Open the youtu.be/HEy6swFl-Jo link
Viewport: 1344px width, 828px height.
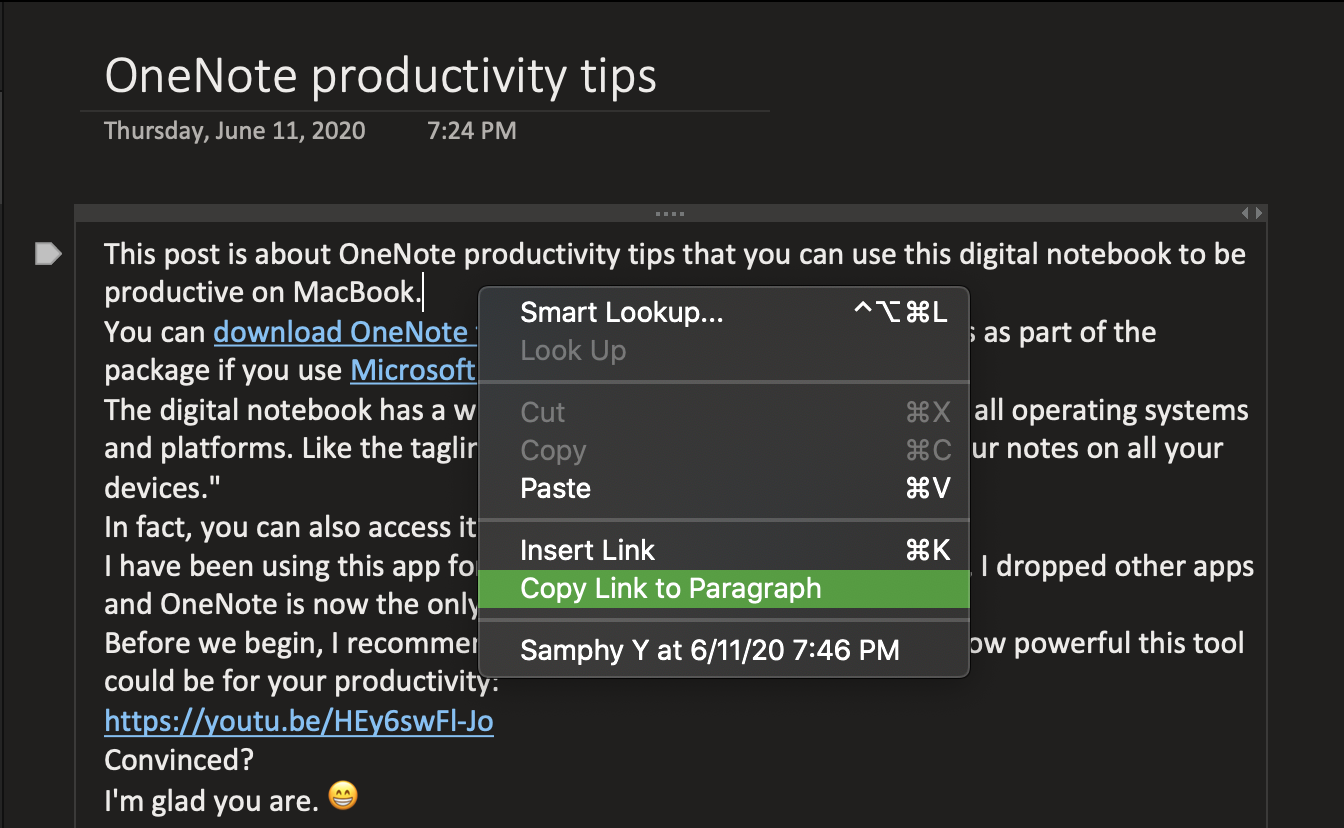point(299,721)
